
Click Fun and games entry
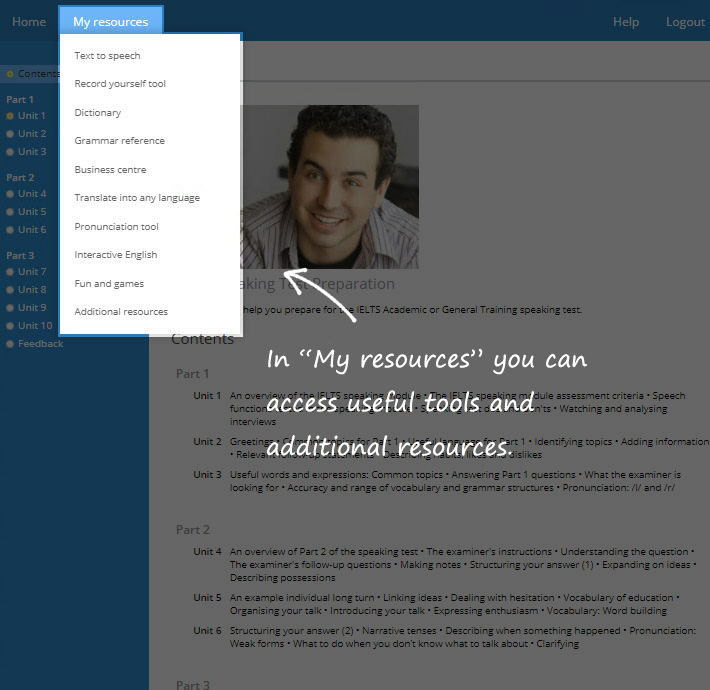point(109,284)
